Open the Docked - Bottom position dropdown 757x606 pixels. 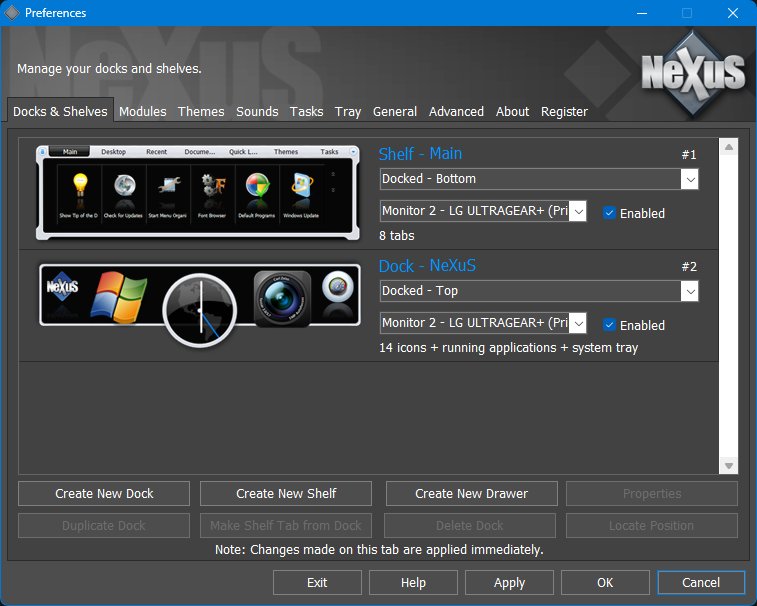tap(539, 179)
